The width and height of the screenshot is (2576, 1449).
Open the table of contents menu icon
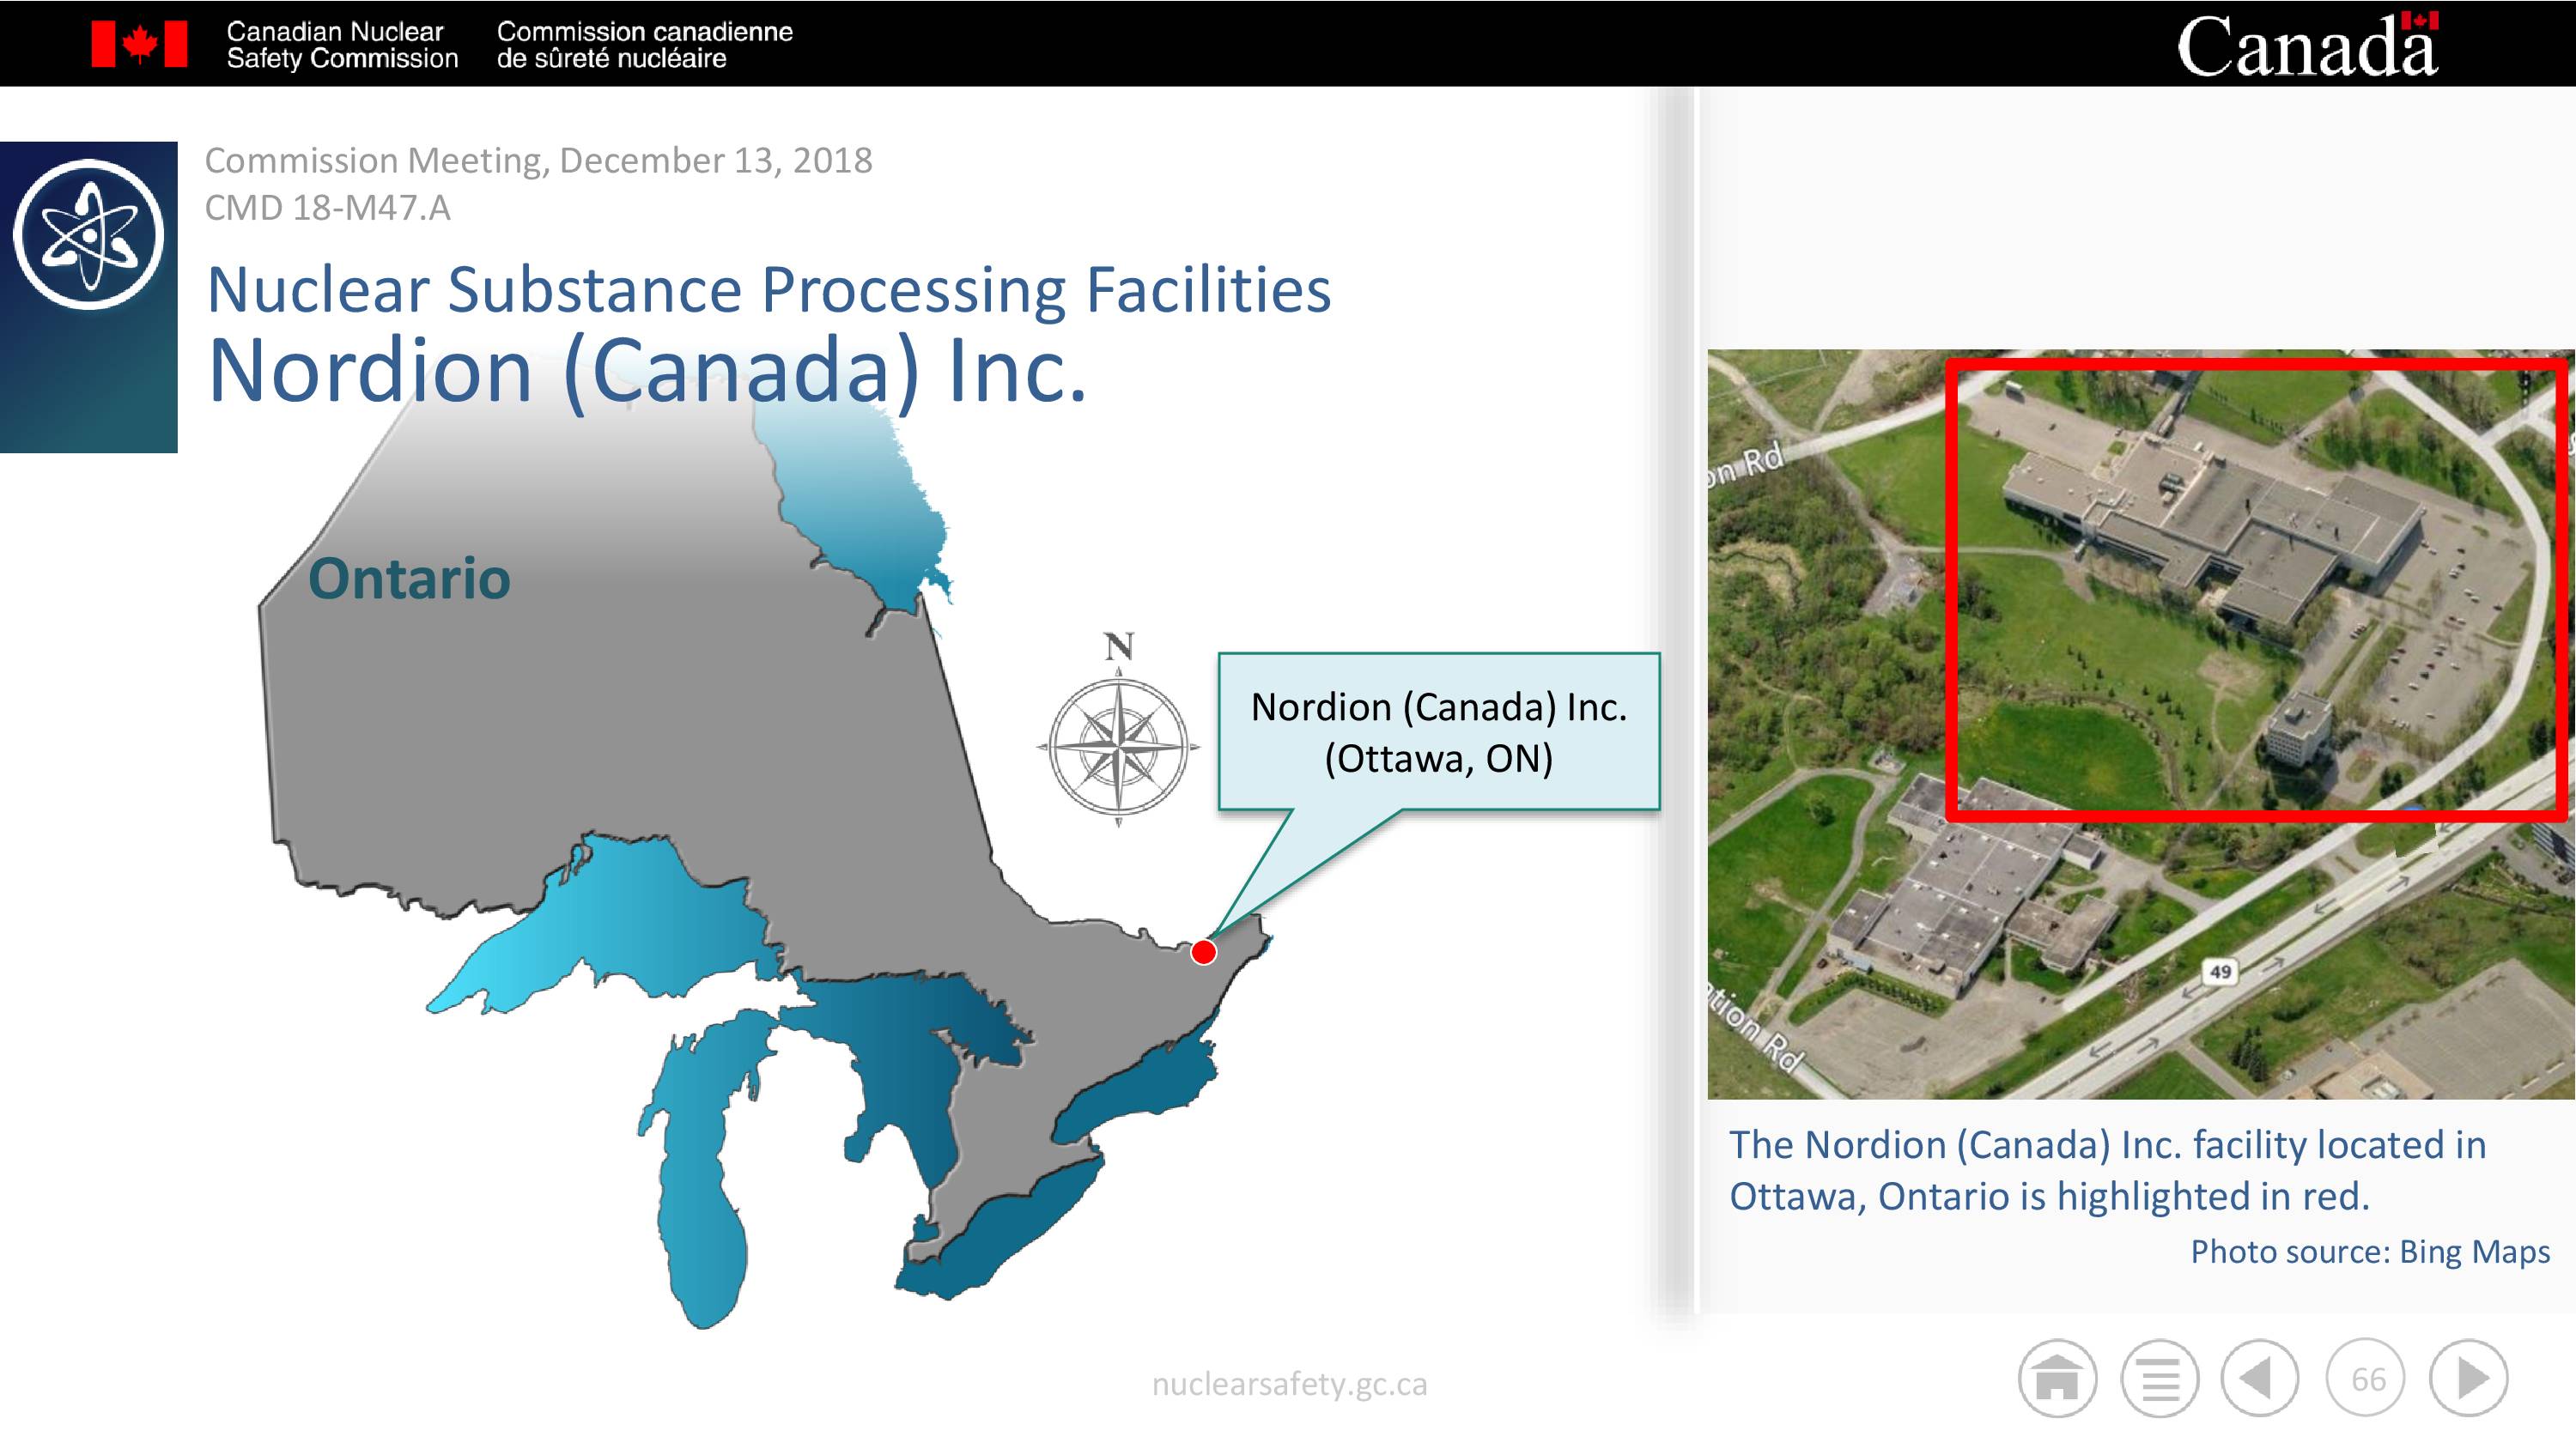[x=2160, y=1378]
